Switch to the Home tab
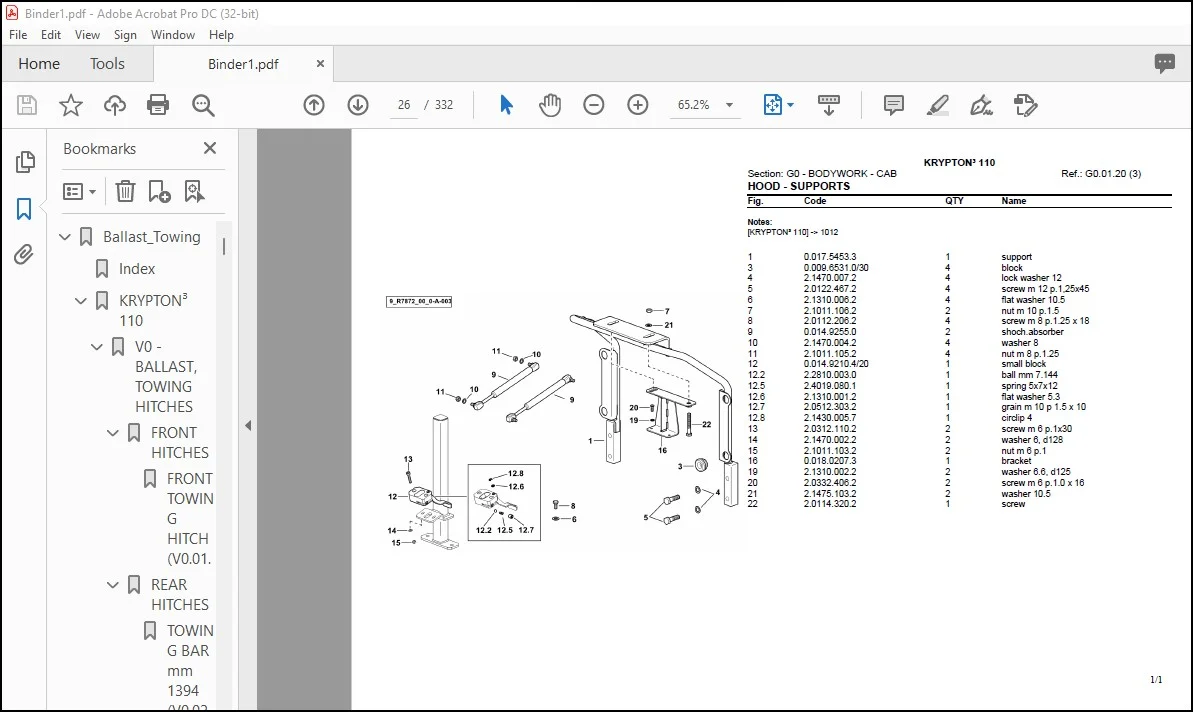Image resolution: width=1193 pixels, height=712 pixels. click(39, 64)
